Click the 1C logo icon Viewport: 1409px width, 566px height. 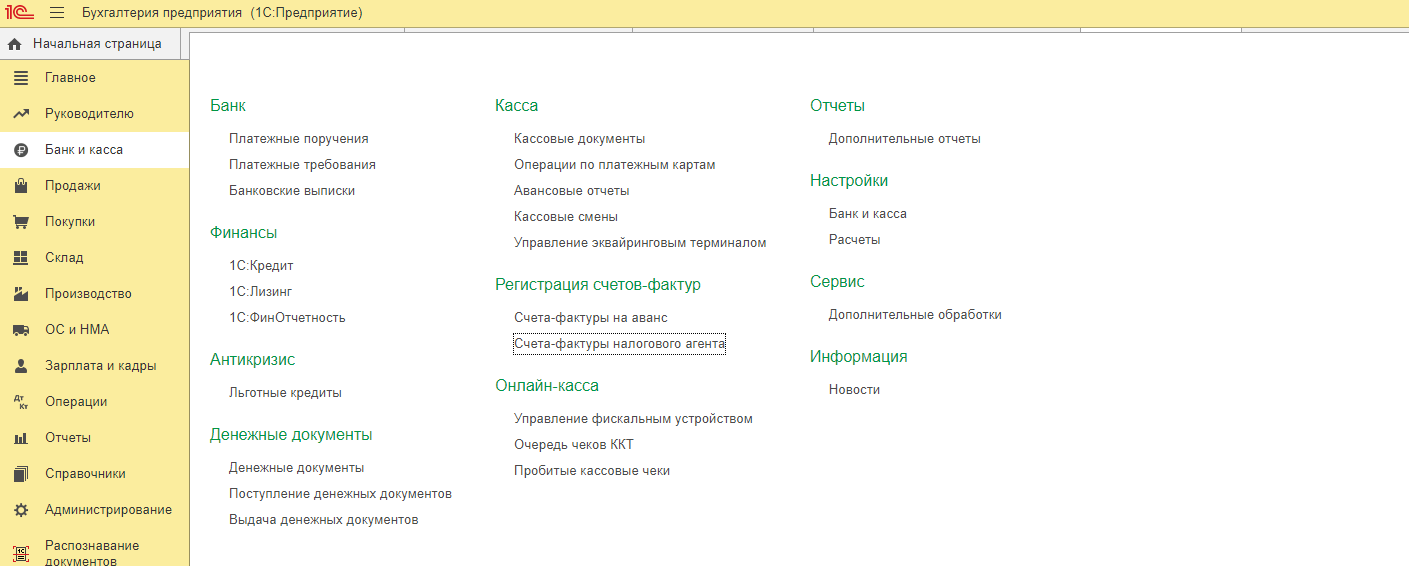[20, 13]
